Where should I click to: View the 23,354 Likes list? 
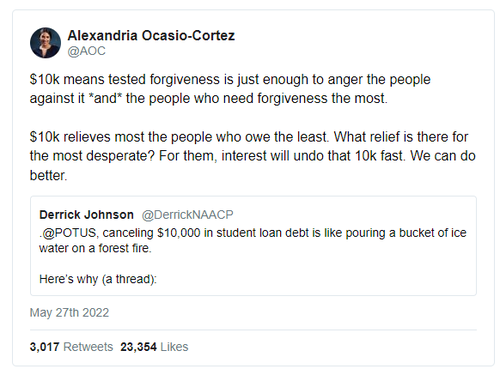click(154, 347)
